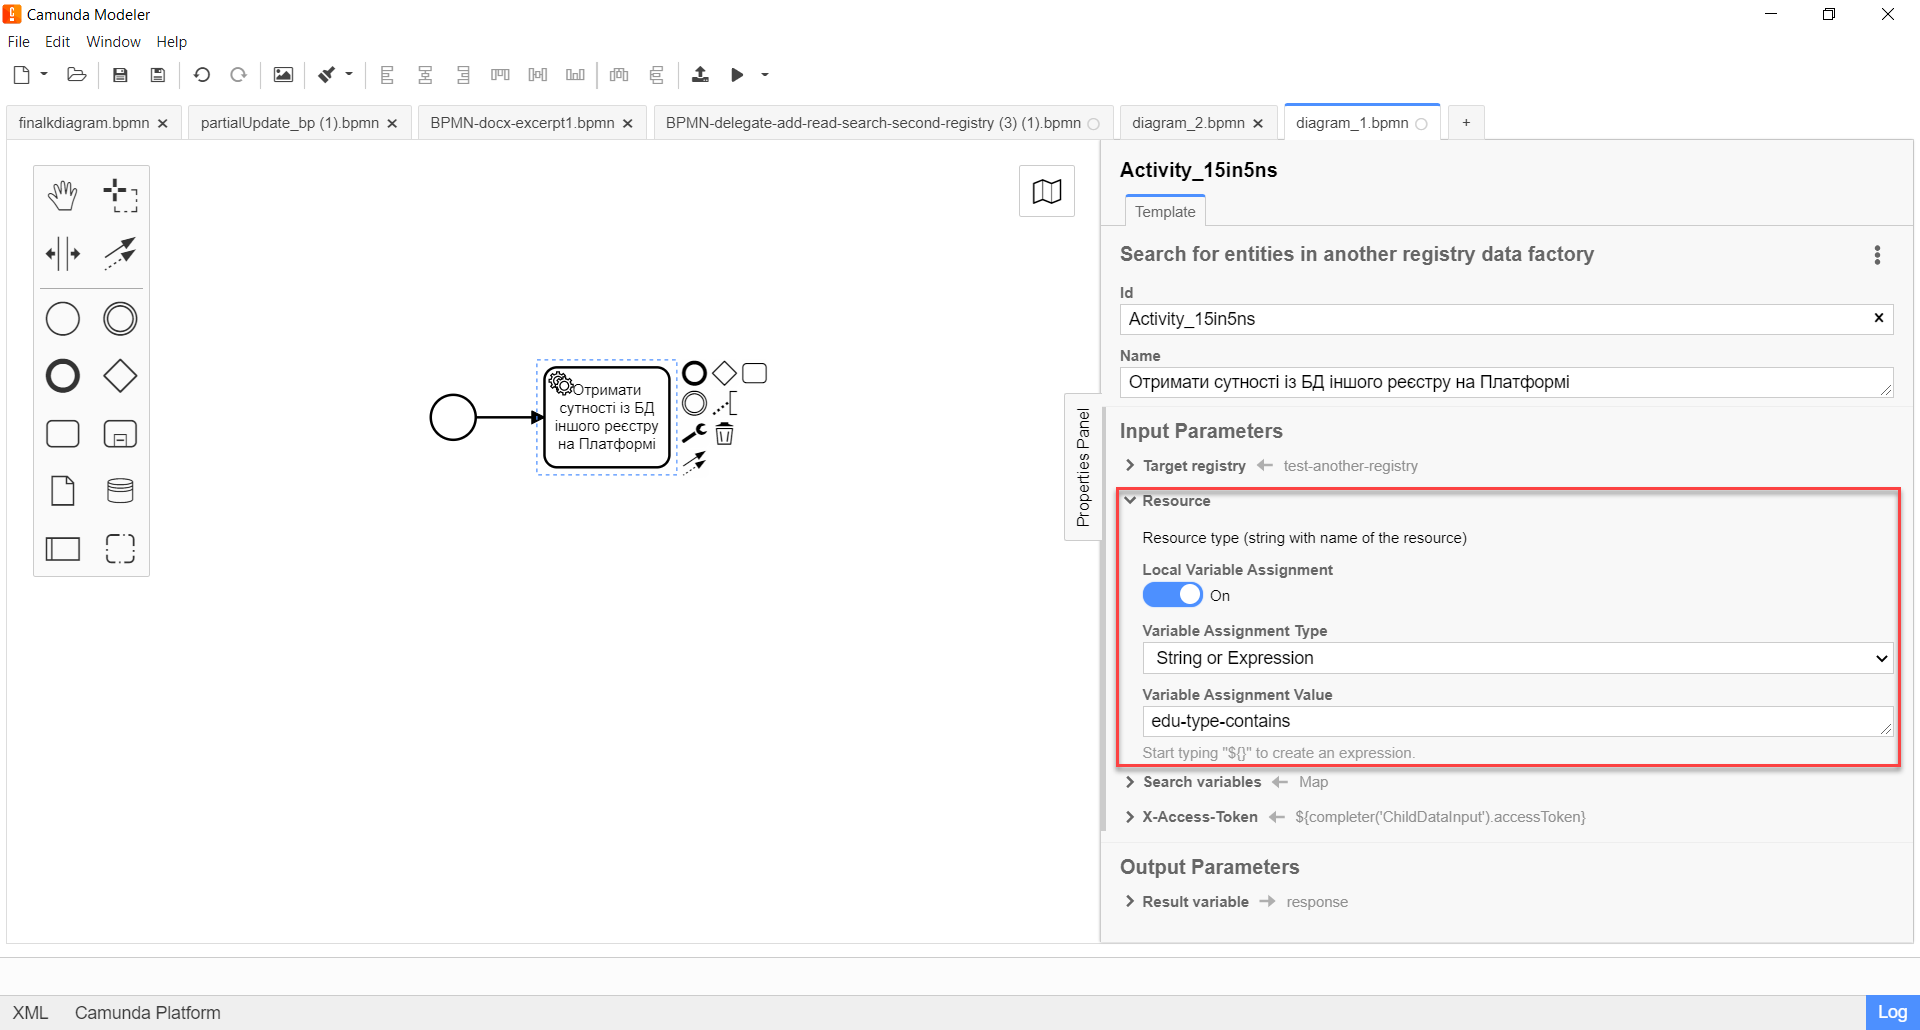This screenshot has height=1030, width=1920.
Task: Append End Event from context pad
Action: coord(694,374)
